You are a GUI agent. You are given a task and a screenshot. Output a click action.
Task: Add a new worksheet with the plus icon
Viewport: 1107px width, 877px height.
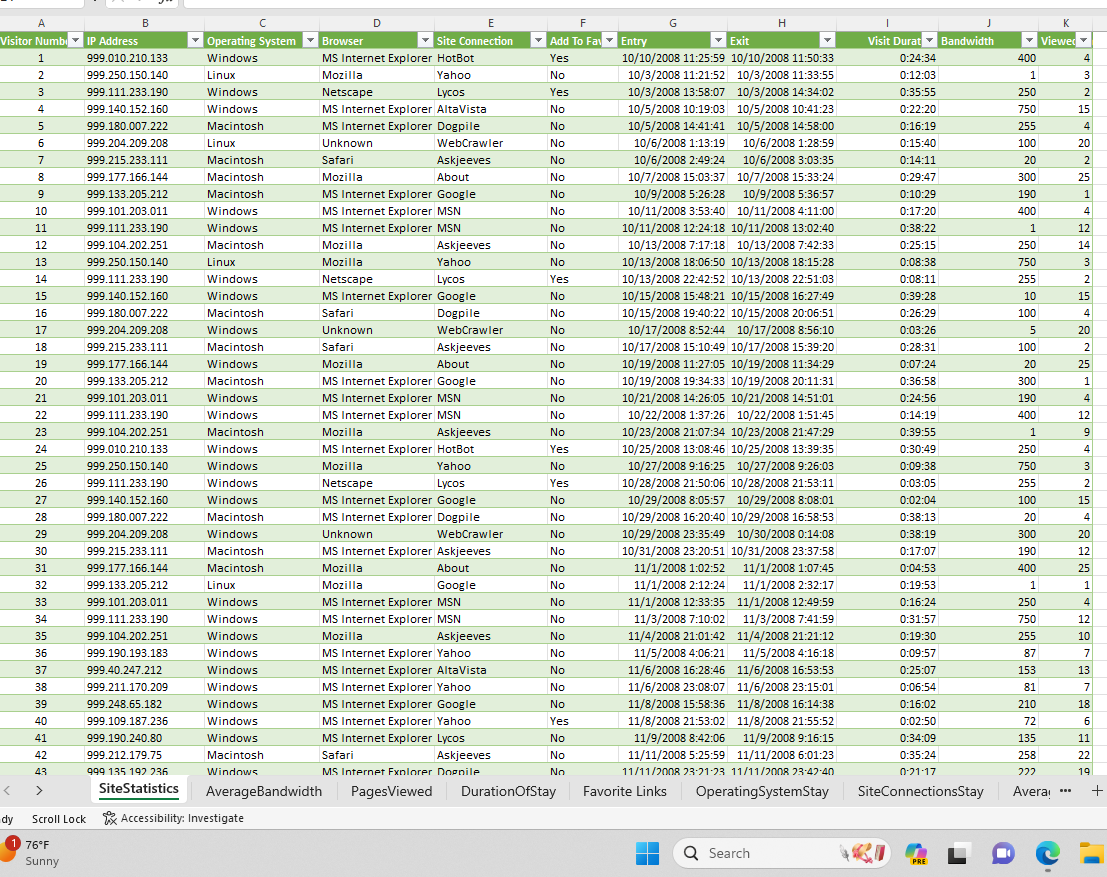coord(1096,789)
